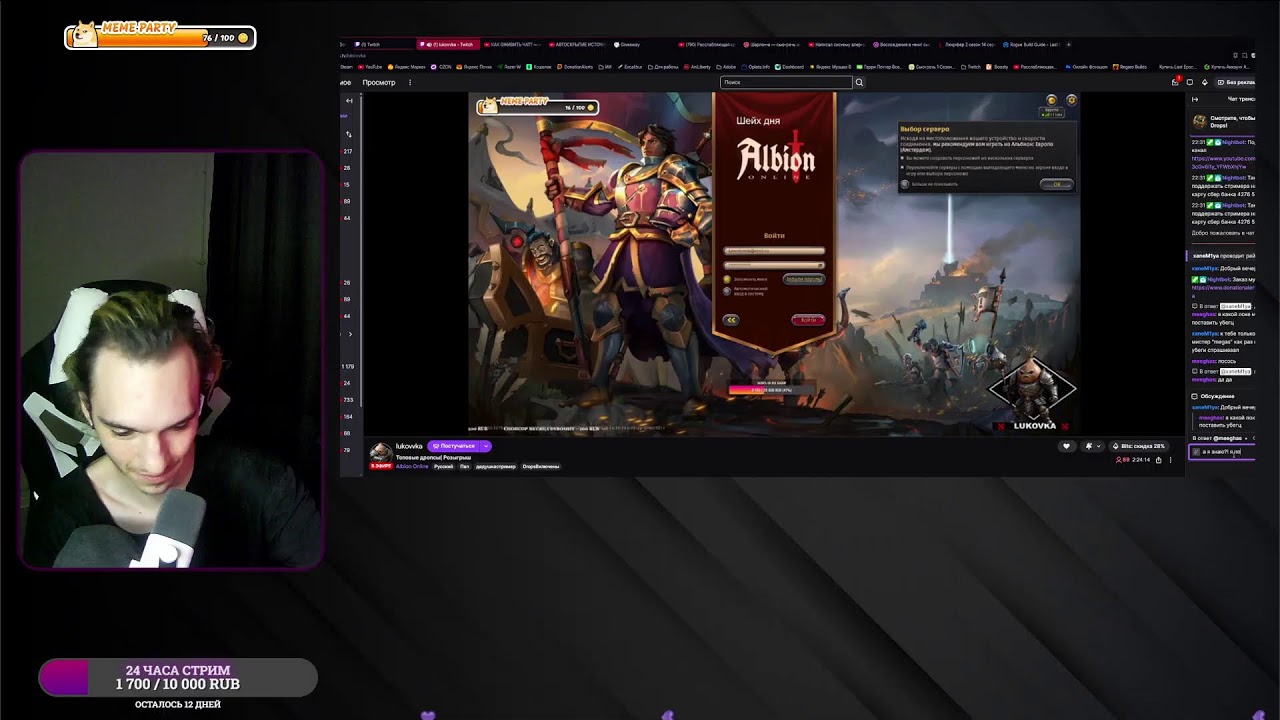Toggle automatic login option in Albion
The width and height of the screenshot is (1280, 720).
727,291
